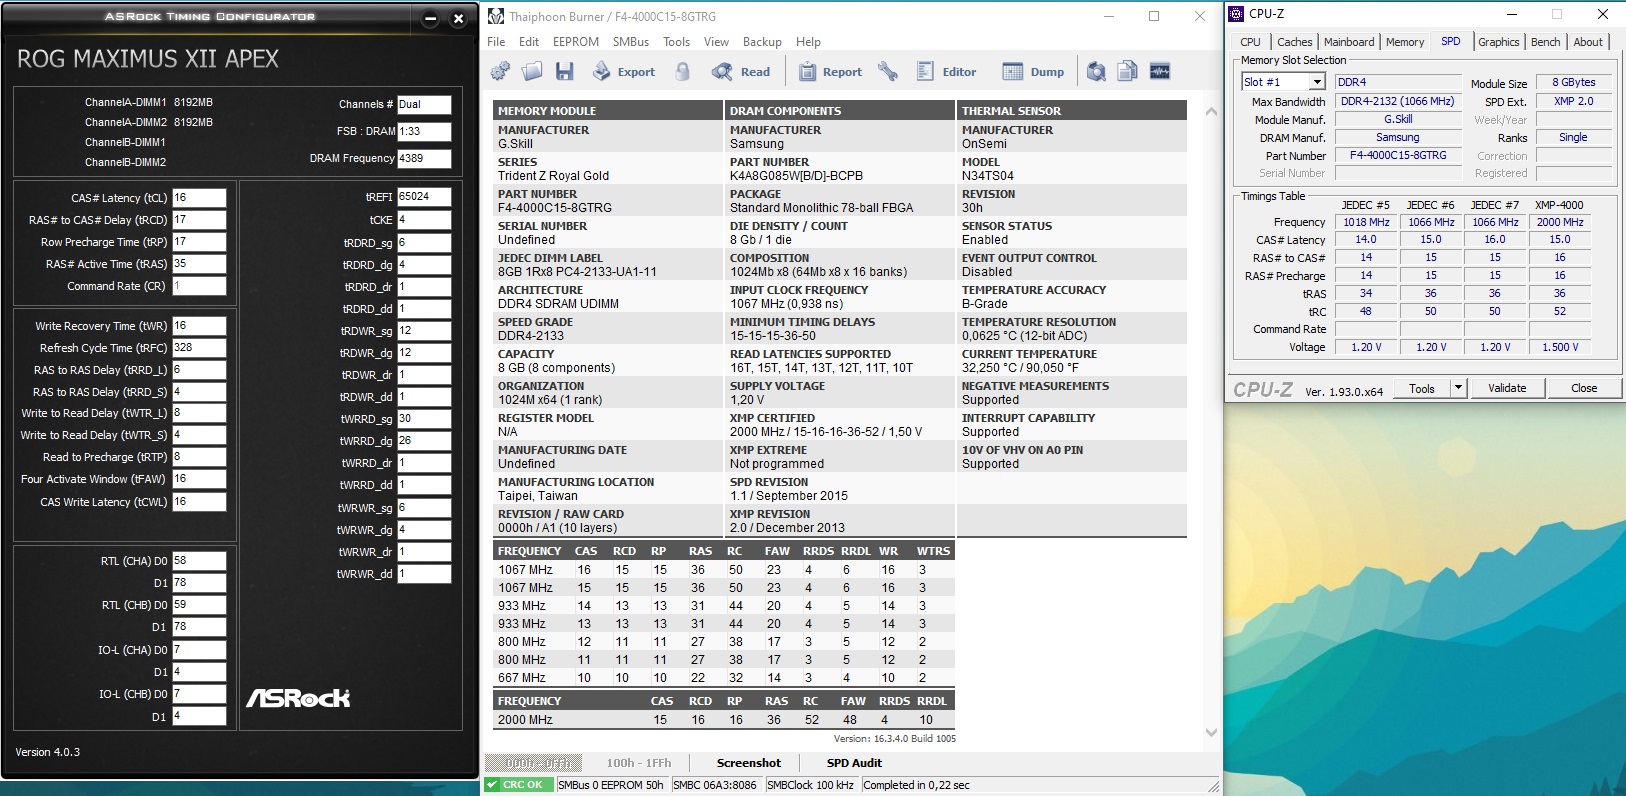Click the Part Number field in CPU-Z
Screen dimensions: 1626x796
[x=1398, y=156]
